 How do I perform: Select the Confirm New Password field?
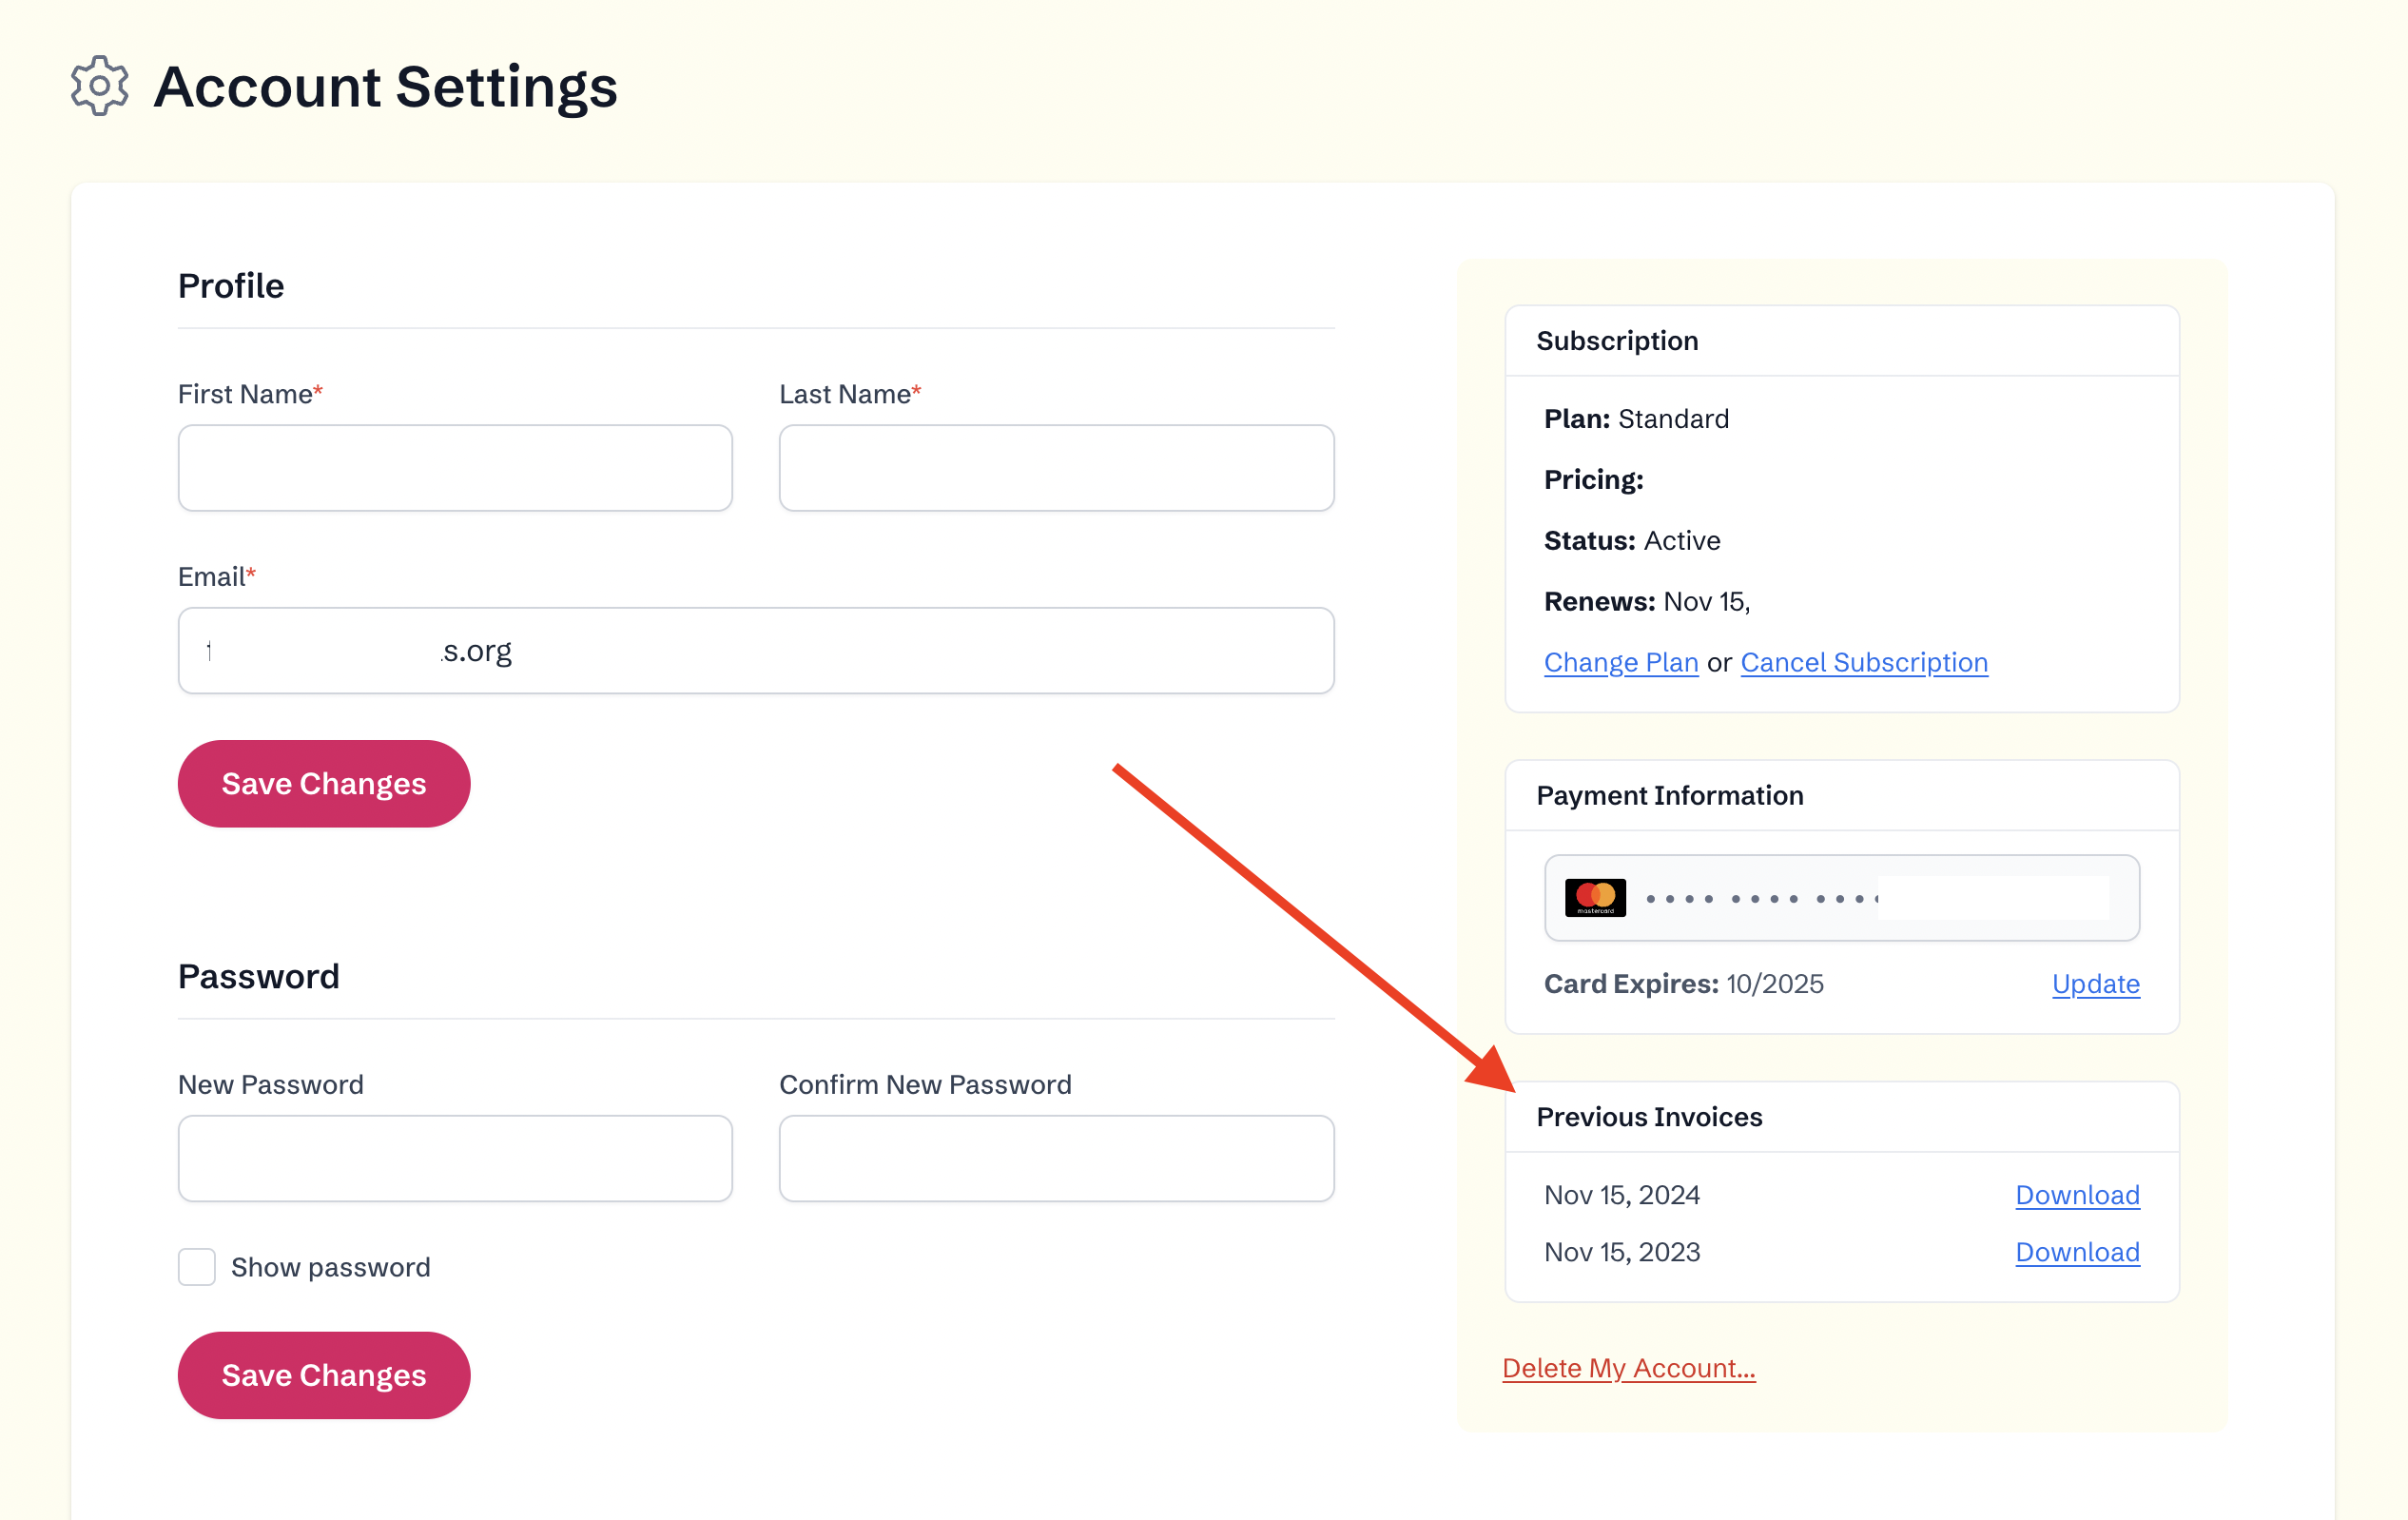point(1056,1158)
